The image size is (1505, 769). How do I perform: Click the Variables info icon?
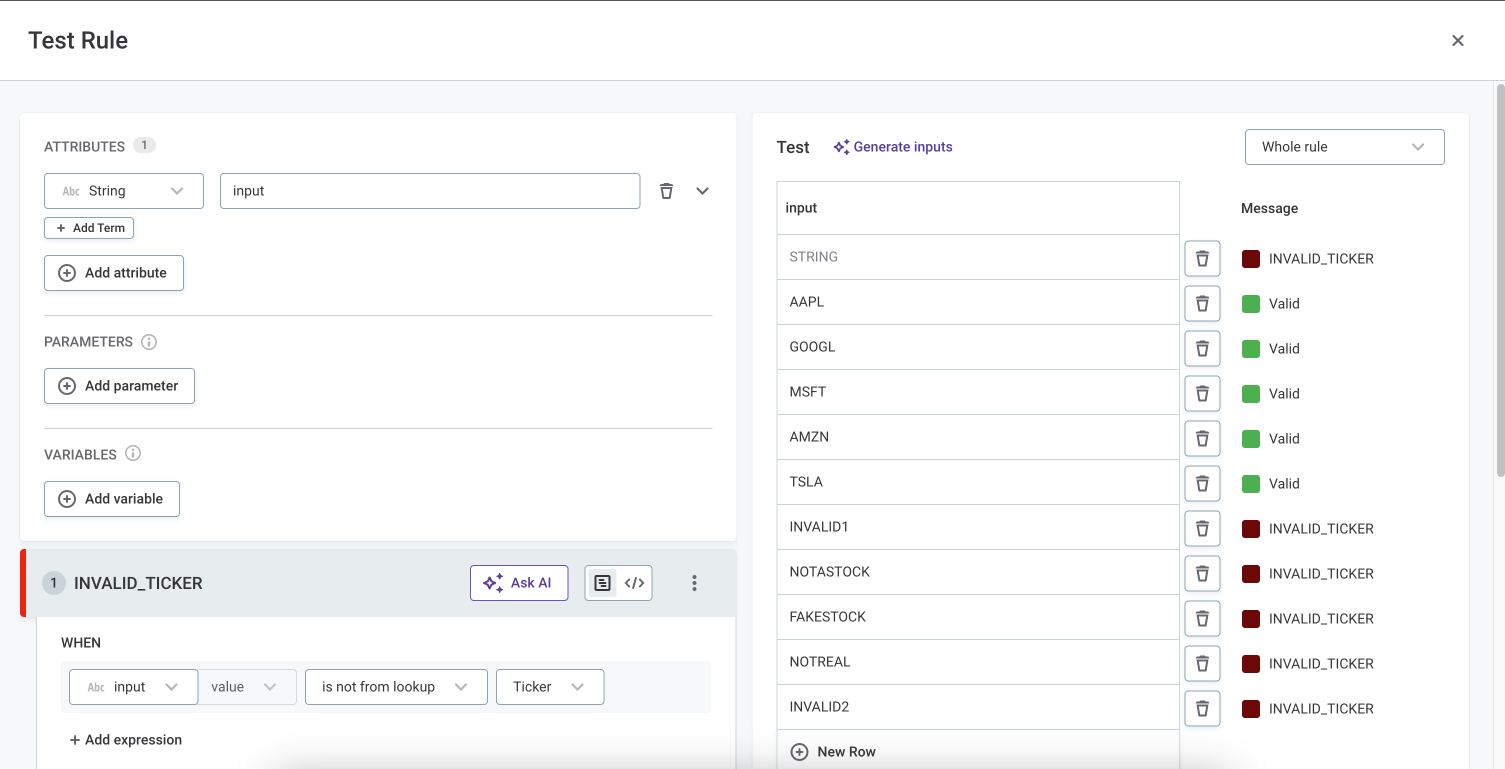(133, 454)
